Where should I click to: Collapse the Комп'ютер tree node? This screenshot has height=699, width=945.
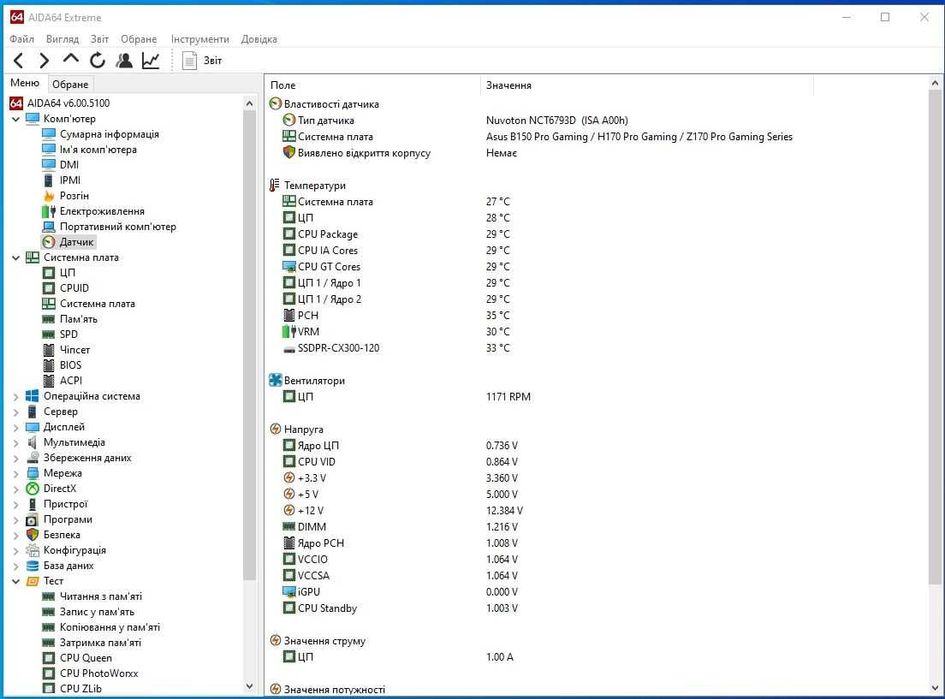click(x=16, y=119)
